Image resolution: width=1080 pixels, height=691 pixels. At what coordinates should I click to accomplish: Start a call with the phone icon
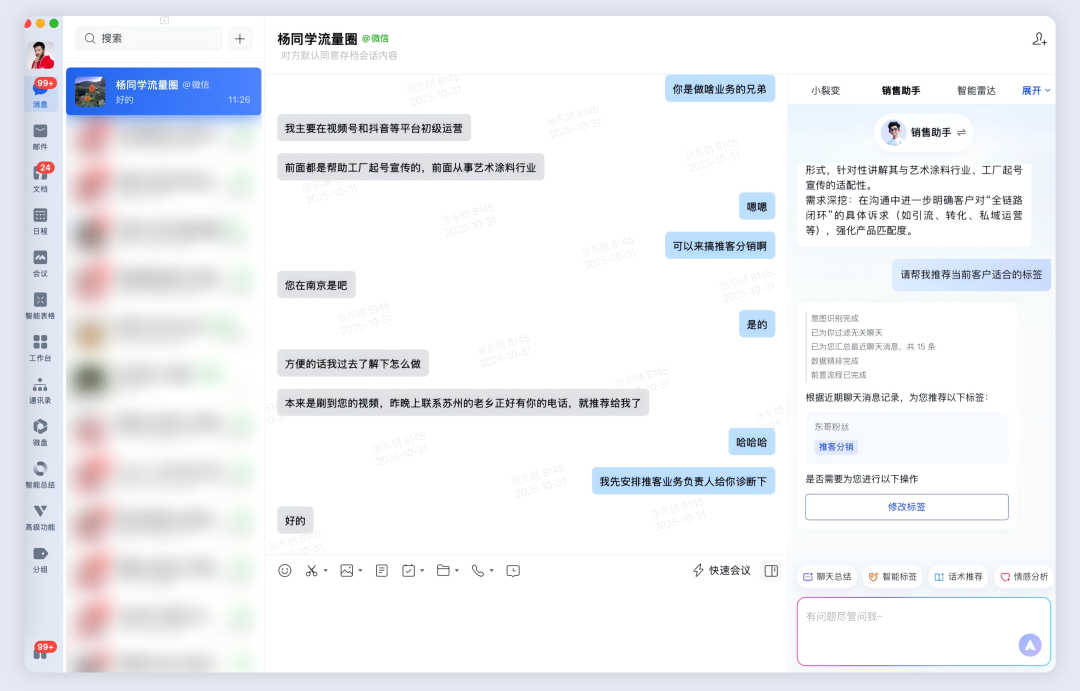click(x=477, y=570)
